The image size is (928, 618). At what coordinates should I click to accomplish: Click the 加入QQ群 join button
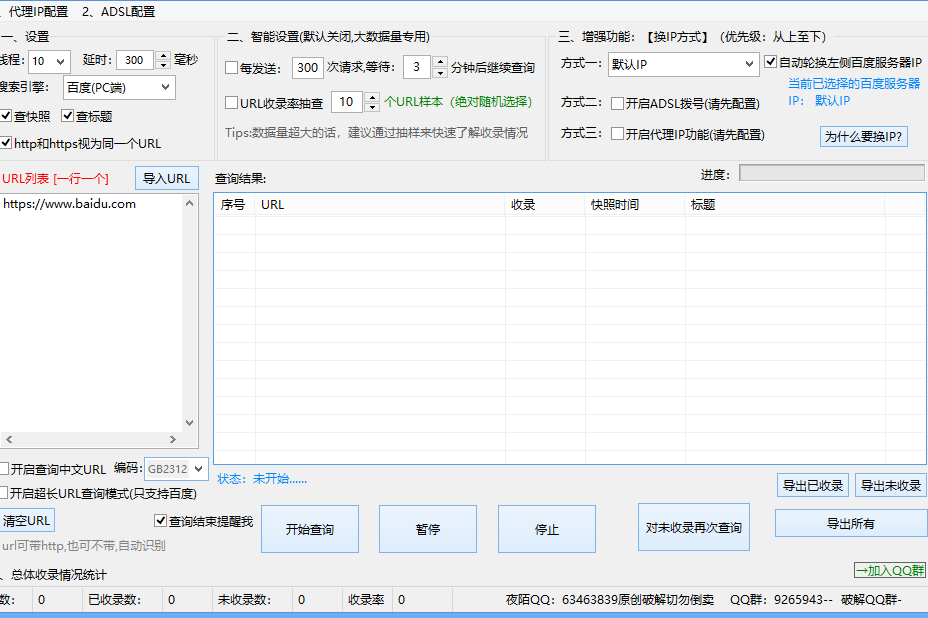[888, 570]
